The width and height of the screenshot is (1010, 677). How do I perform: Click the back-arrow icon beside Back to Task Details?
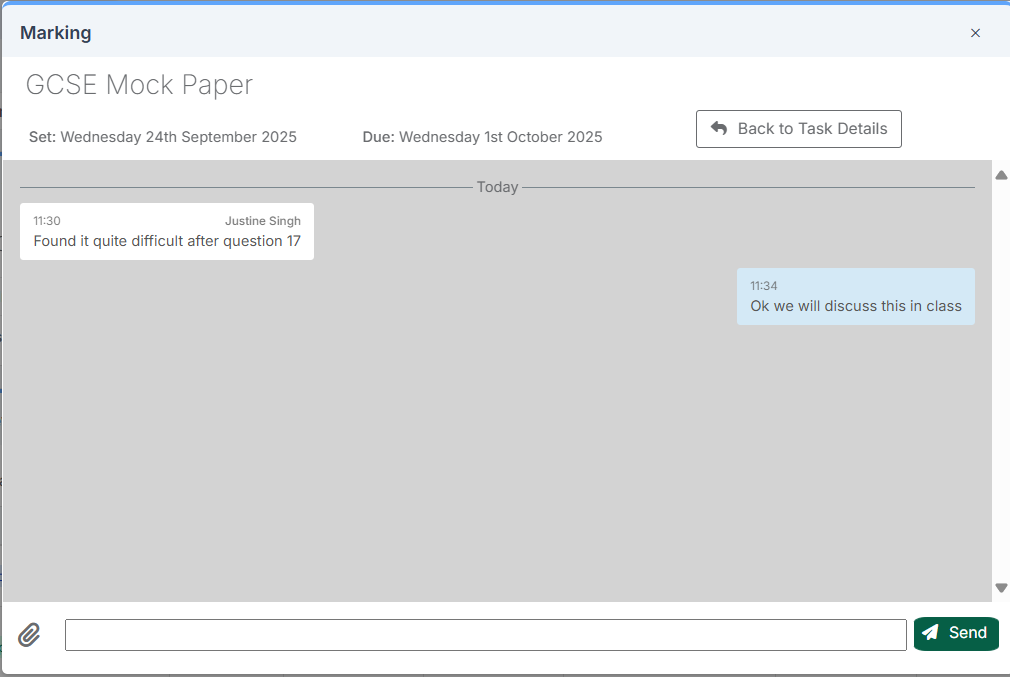(x=720, y=128)
